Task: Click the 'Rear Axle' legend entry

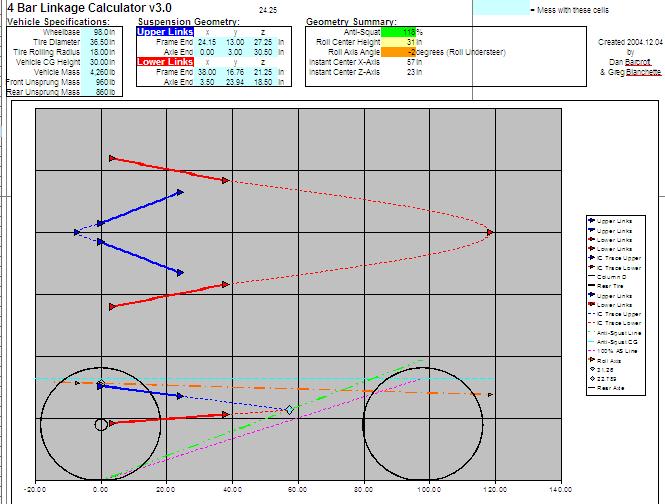Action: pyautogui.click(x=606, y=388)
